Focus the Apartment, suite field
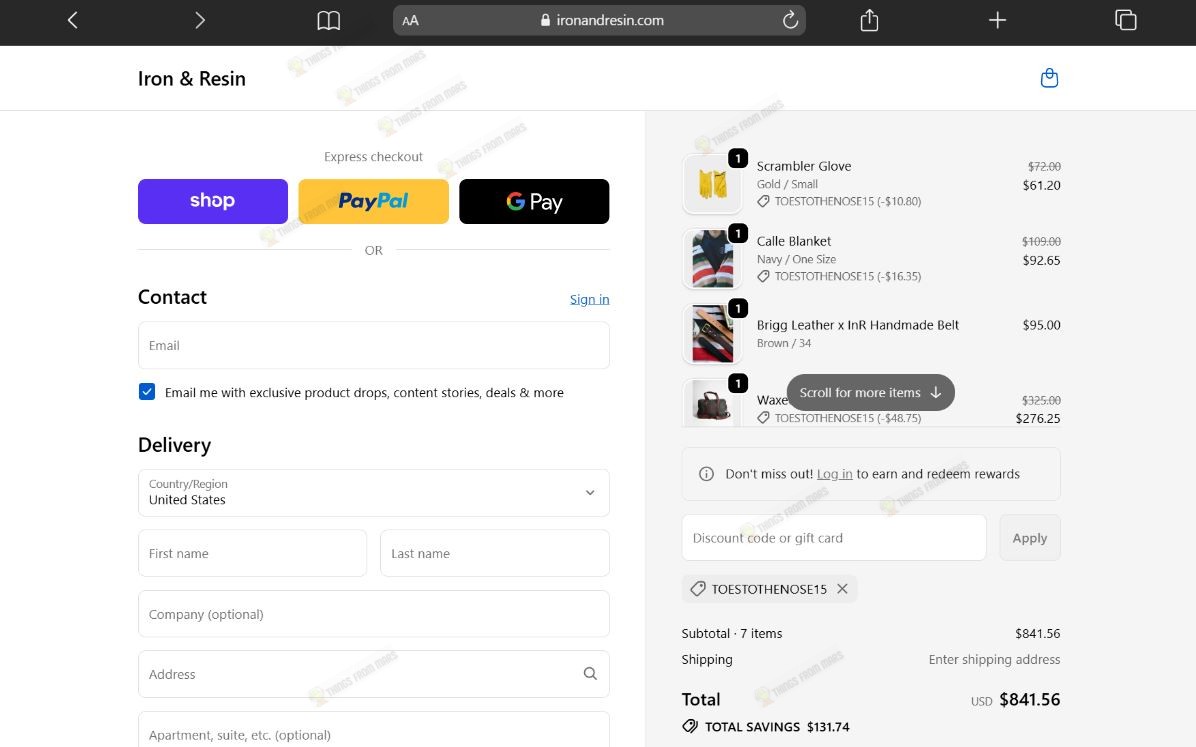1196x747 pixels. (x=374, y=729)
